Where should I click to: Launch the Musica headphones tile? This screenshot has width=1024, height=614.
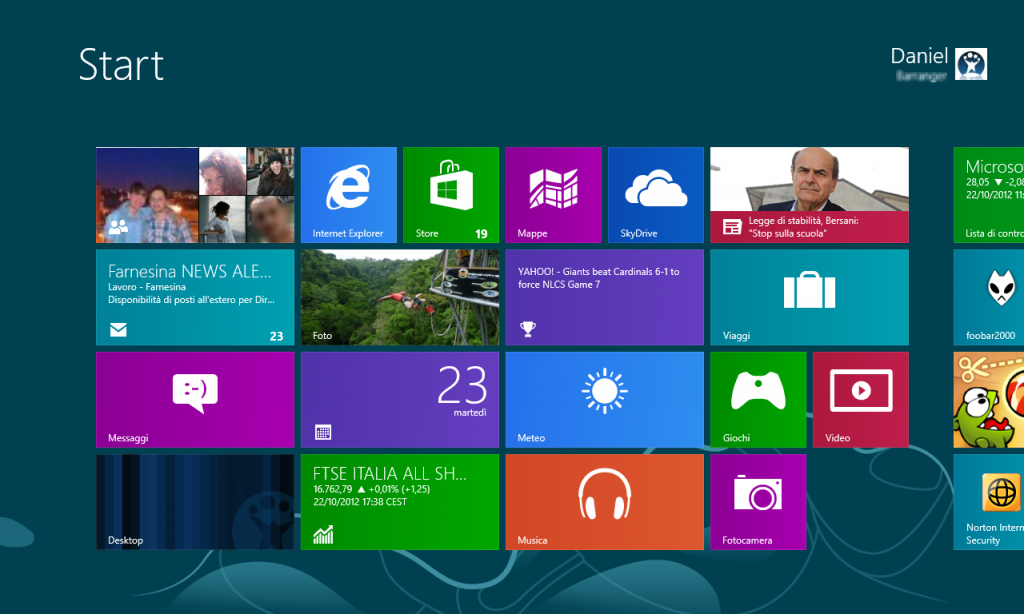pyautogui.click(x=605, y=502)
